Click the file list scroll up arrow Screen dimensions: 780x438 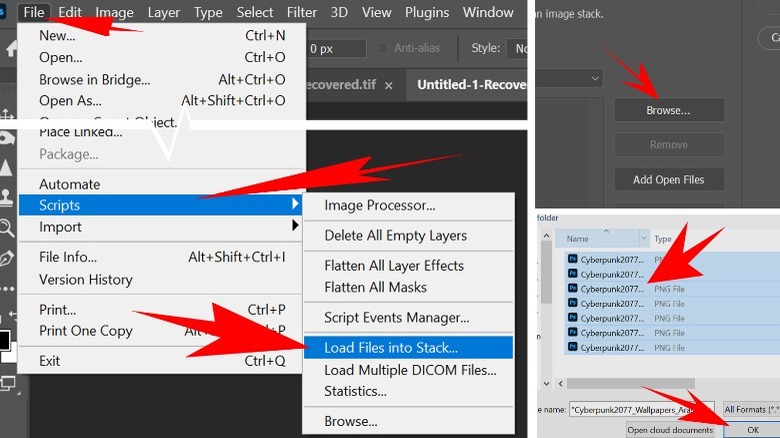point(546,236)
